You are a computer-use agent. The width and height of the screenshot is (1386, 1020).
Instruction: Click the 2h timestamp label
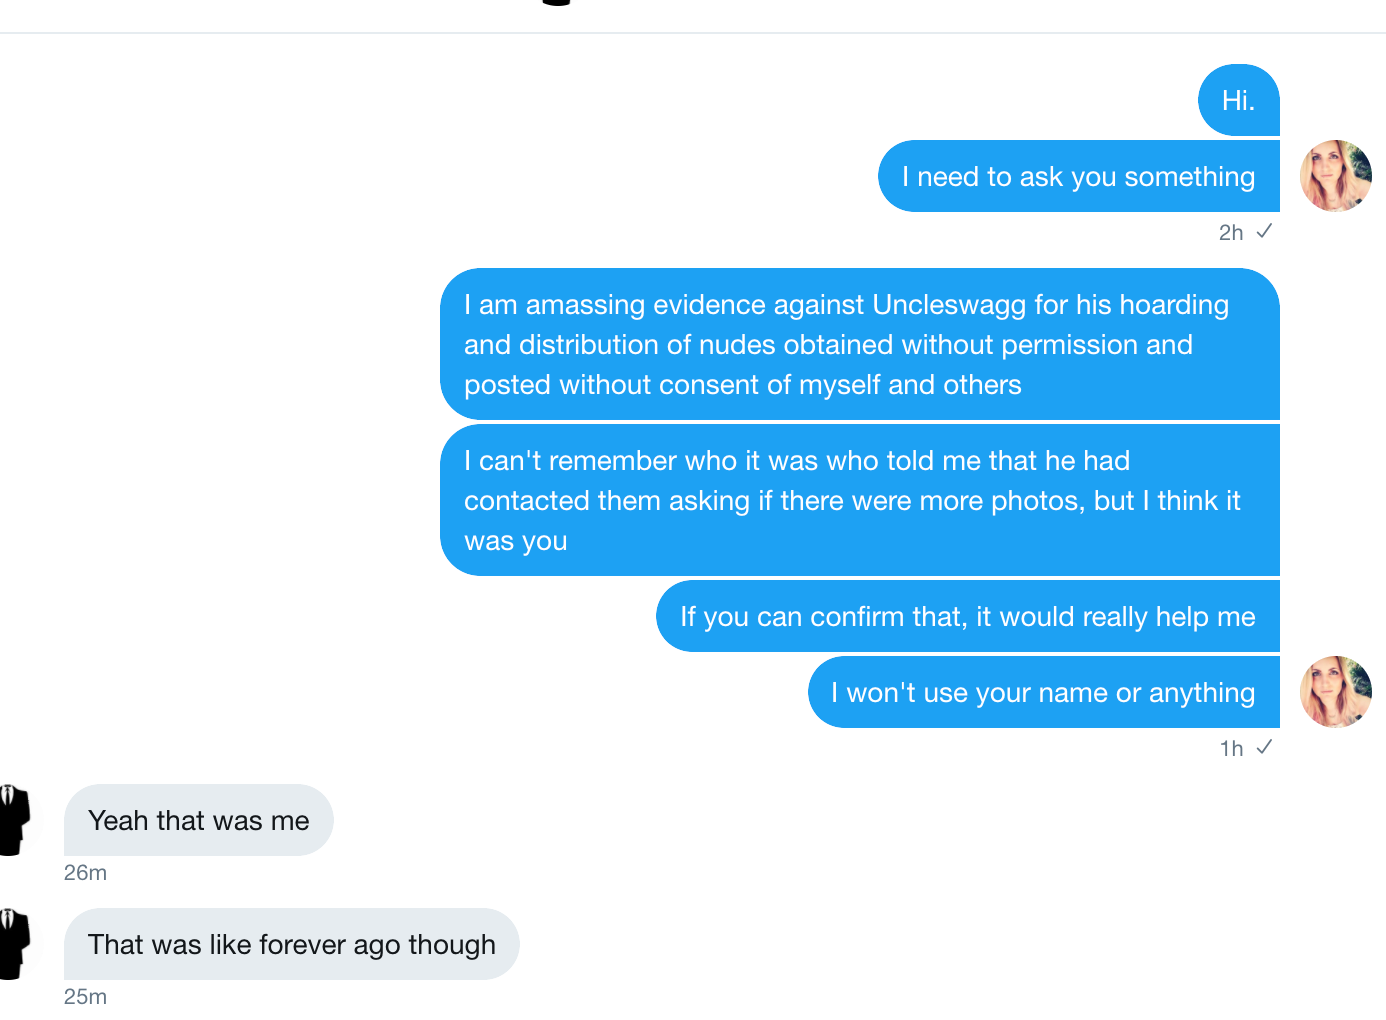(x=1230, y=232)
